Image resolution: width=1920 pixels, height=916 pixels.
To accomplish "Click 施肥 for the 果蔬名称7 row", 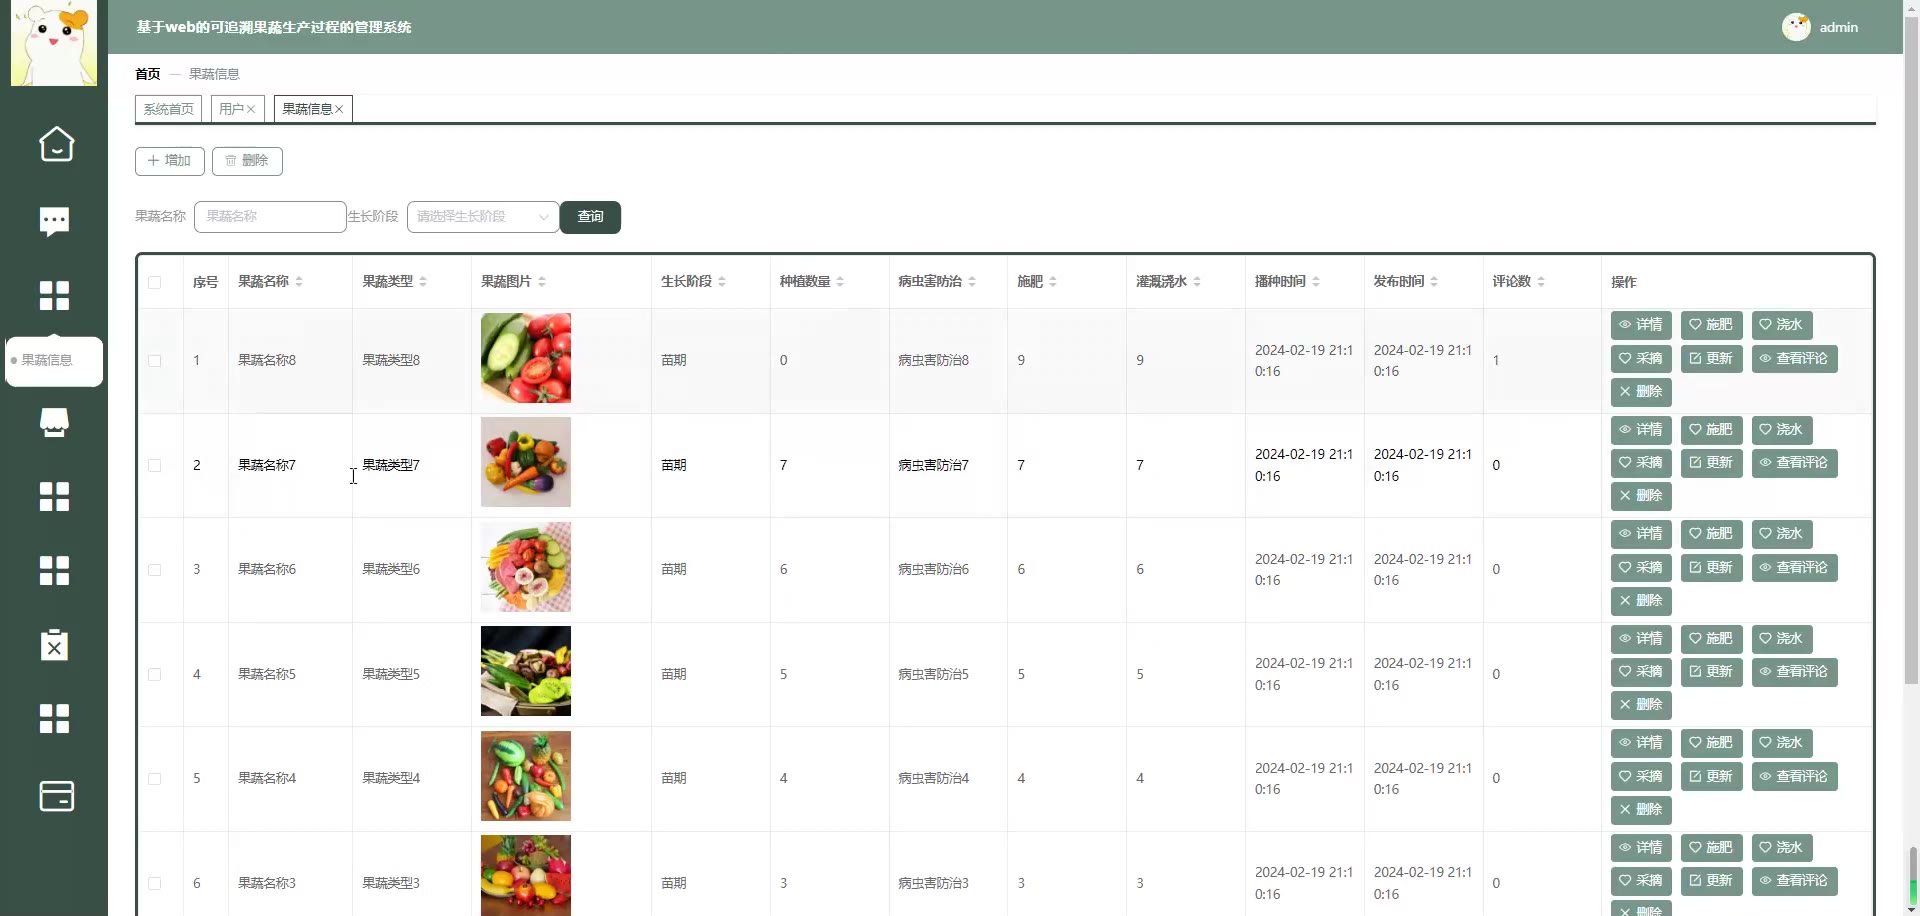I will click(1712, 430).
